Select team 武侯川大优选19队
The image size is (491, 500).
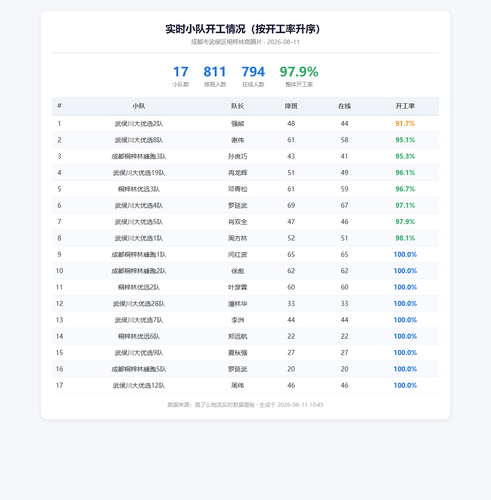pyautogui.click(x=139, y=173)
